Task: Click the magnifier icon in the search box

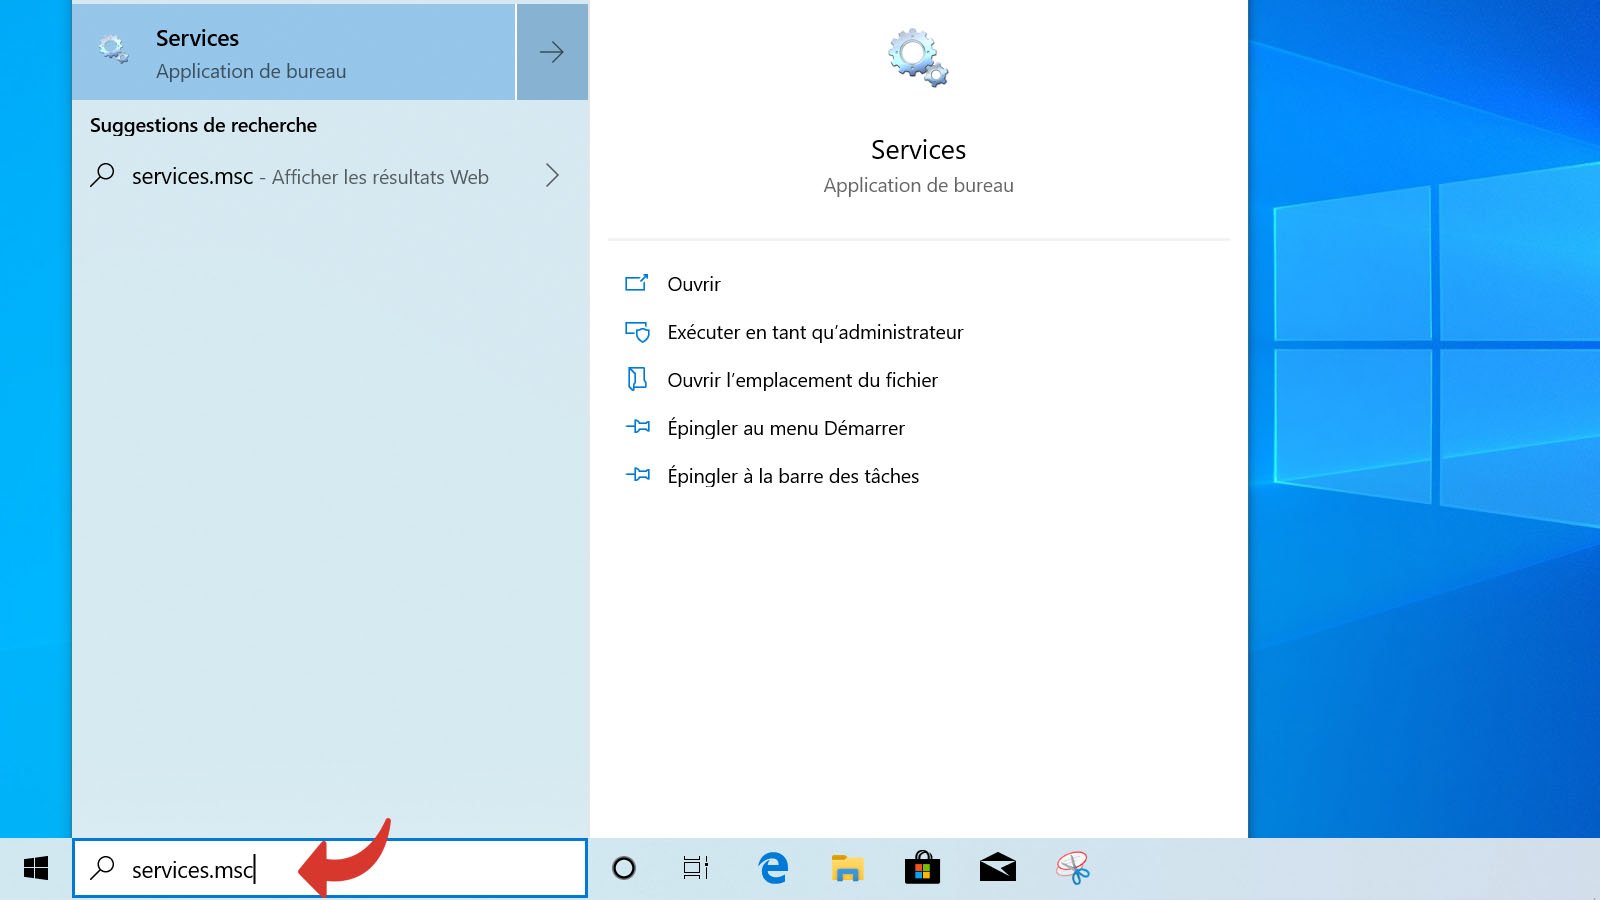Action: (x=103, y=868)
